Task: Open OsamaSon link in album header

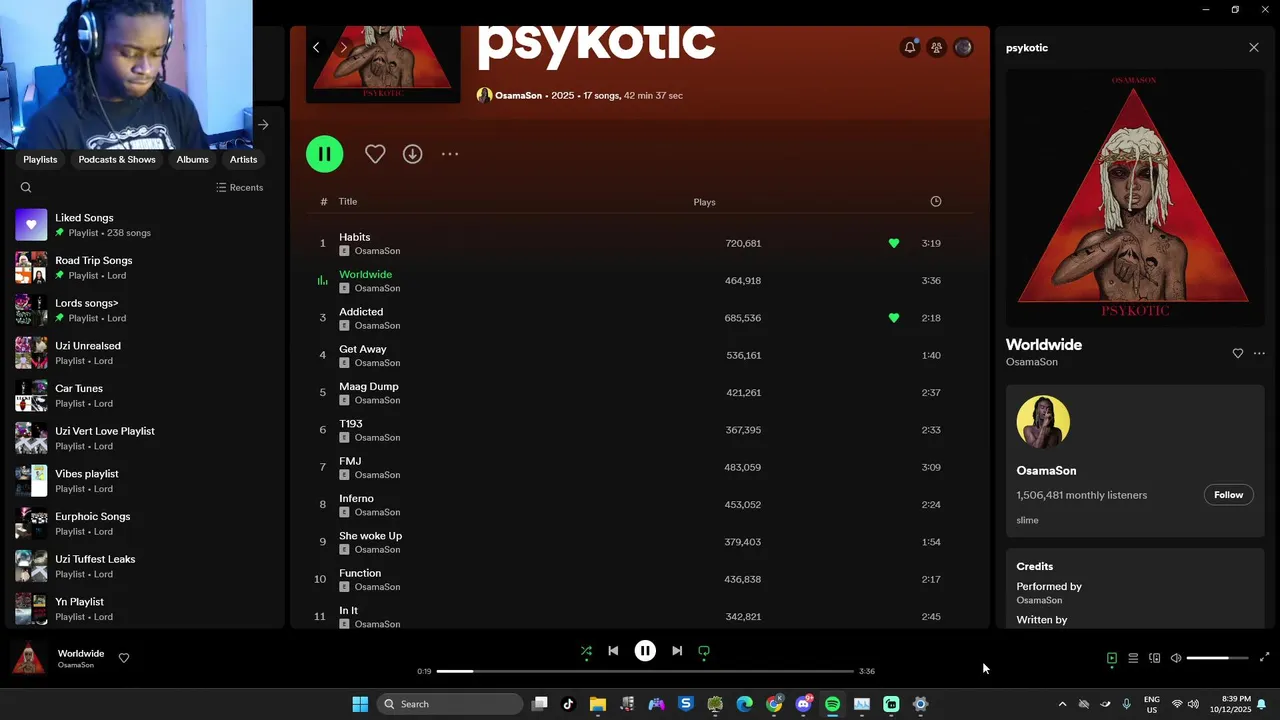Action: pyautogui.click(x=518, y=96)
